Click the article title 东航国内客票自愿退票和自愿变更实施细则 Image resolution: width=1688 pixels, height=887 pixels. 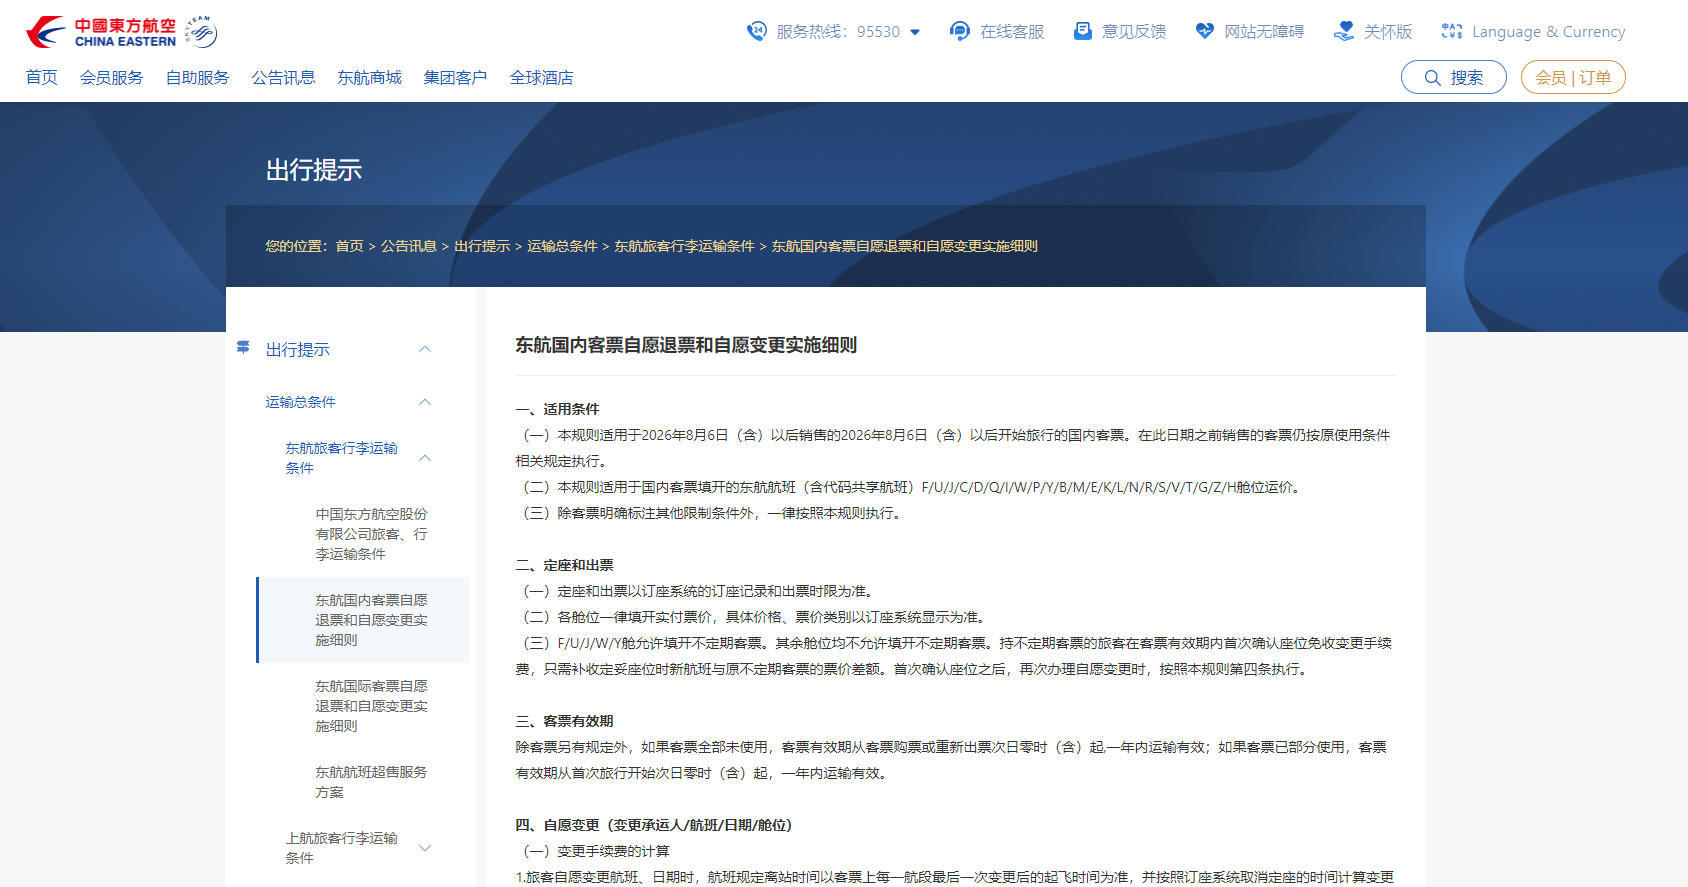686,345
